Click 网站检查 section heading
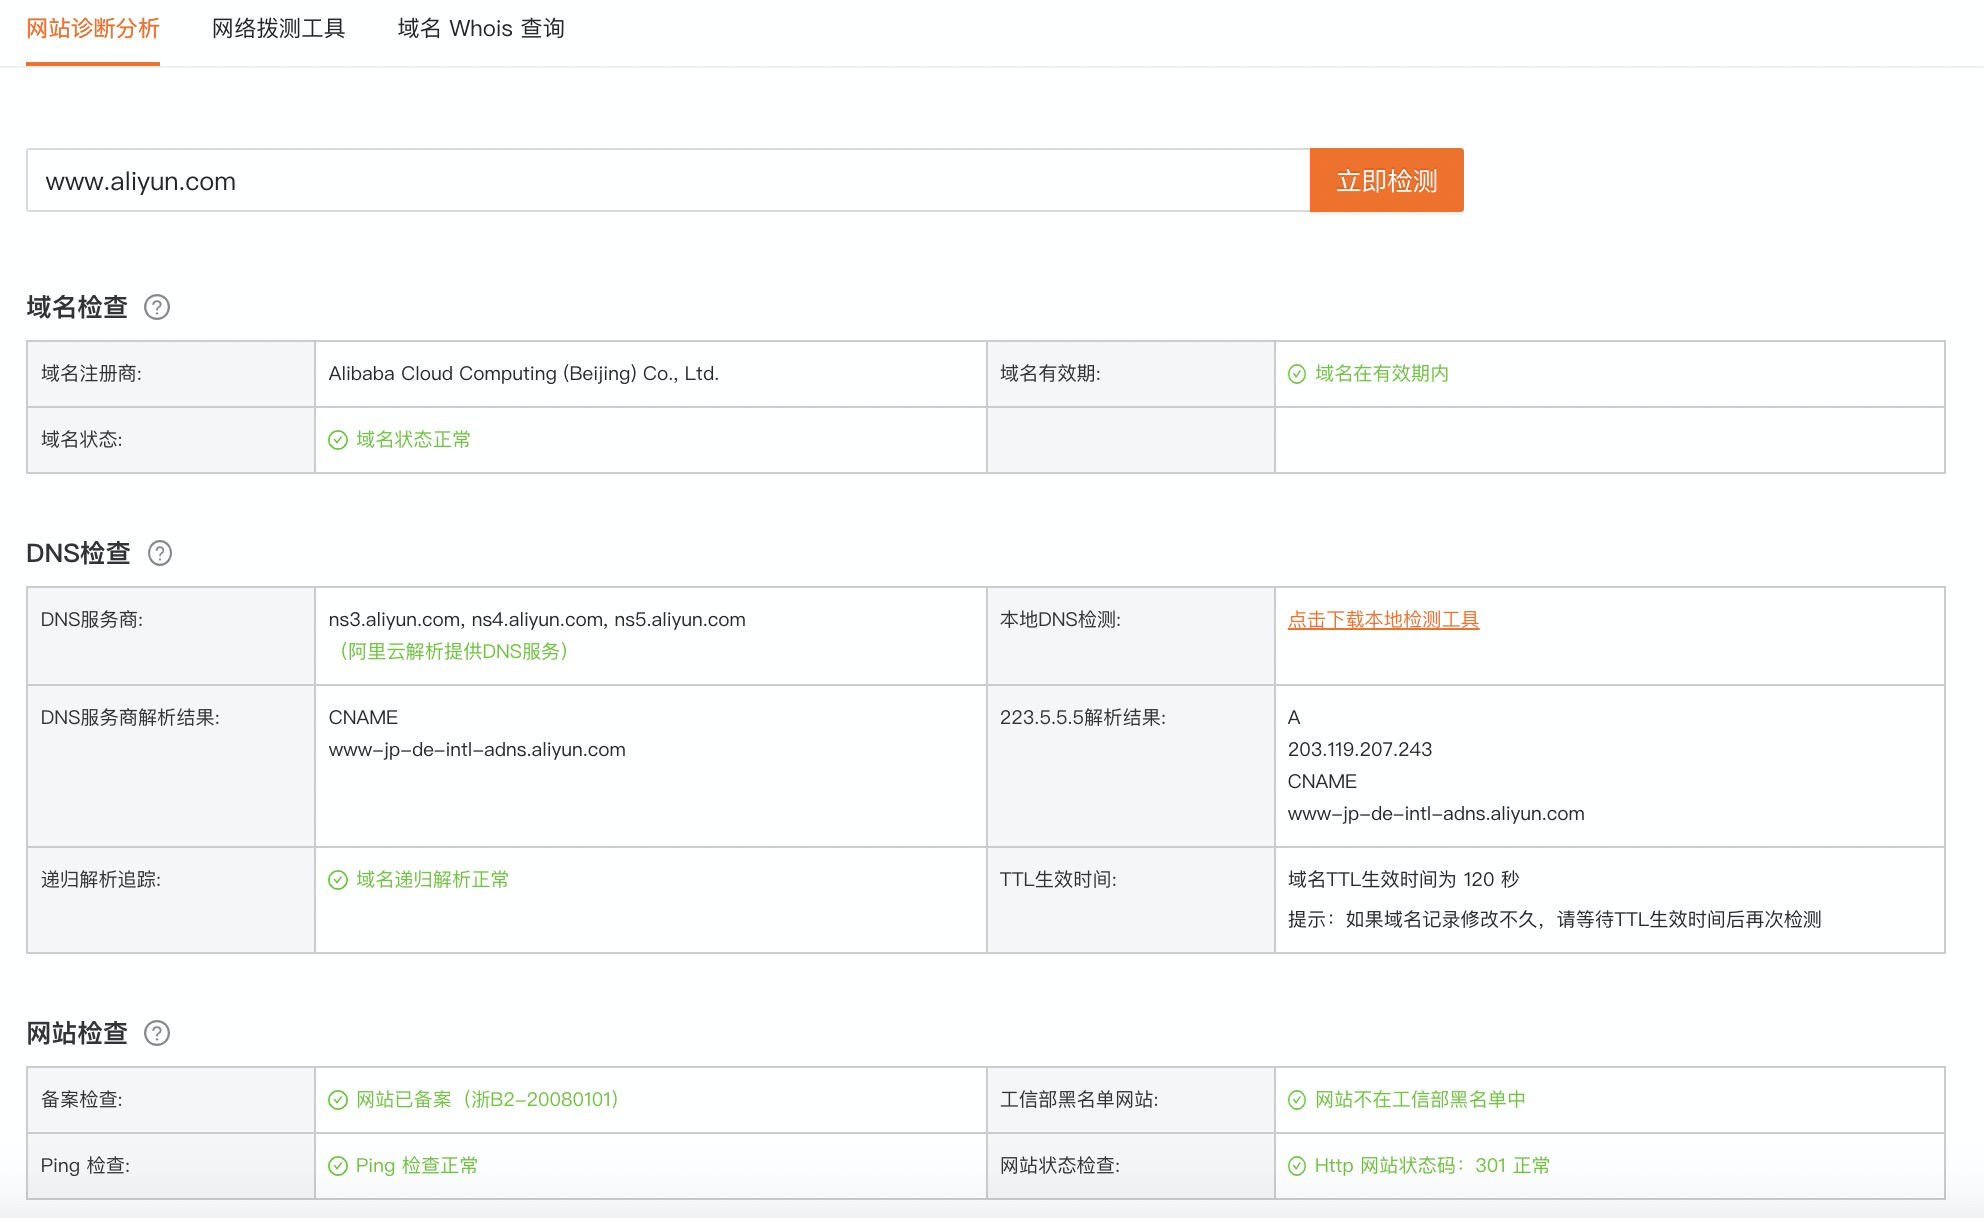Screen dimensions: 1984x1218 click(77, 1033)
